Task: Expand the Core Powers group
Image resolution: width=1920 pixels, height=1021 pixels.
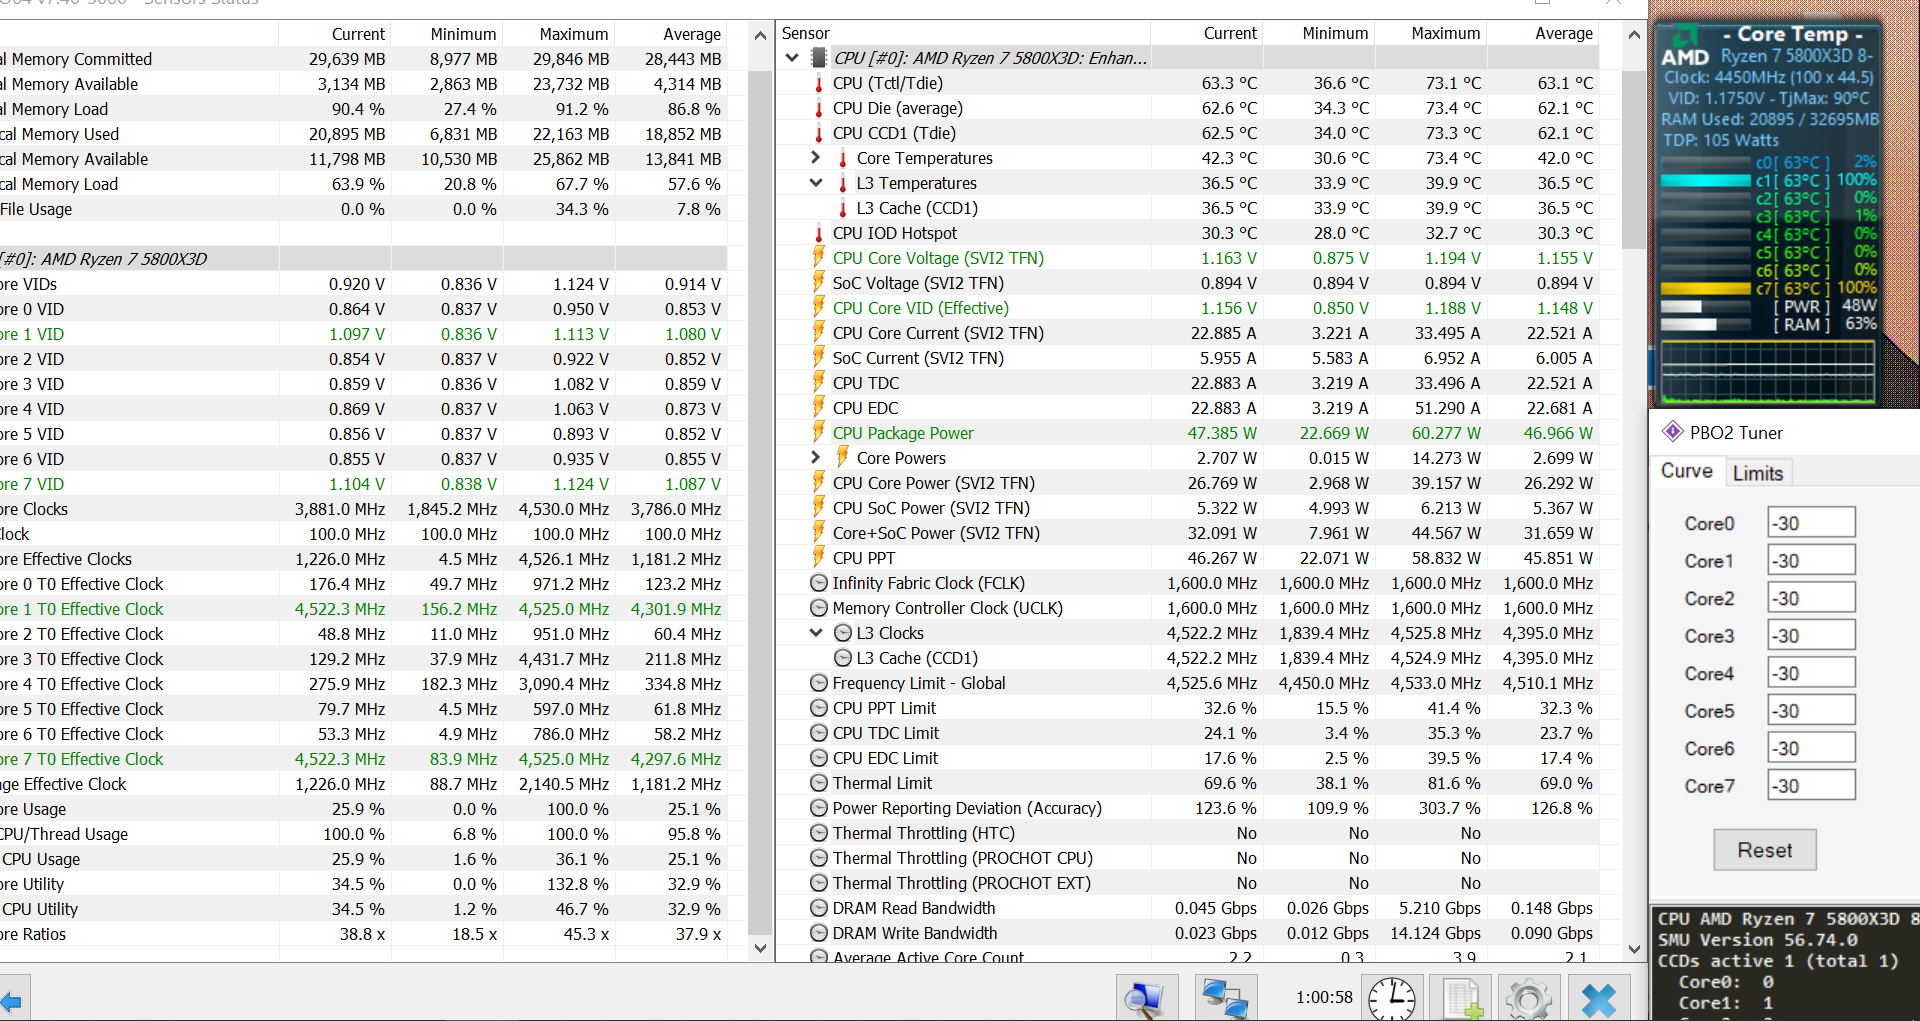Action: [816, 458]
